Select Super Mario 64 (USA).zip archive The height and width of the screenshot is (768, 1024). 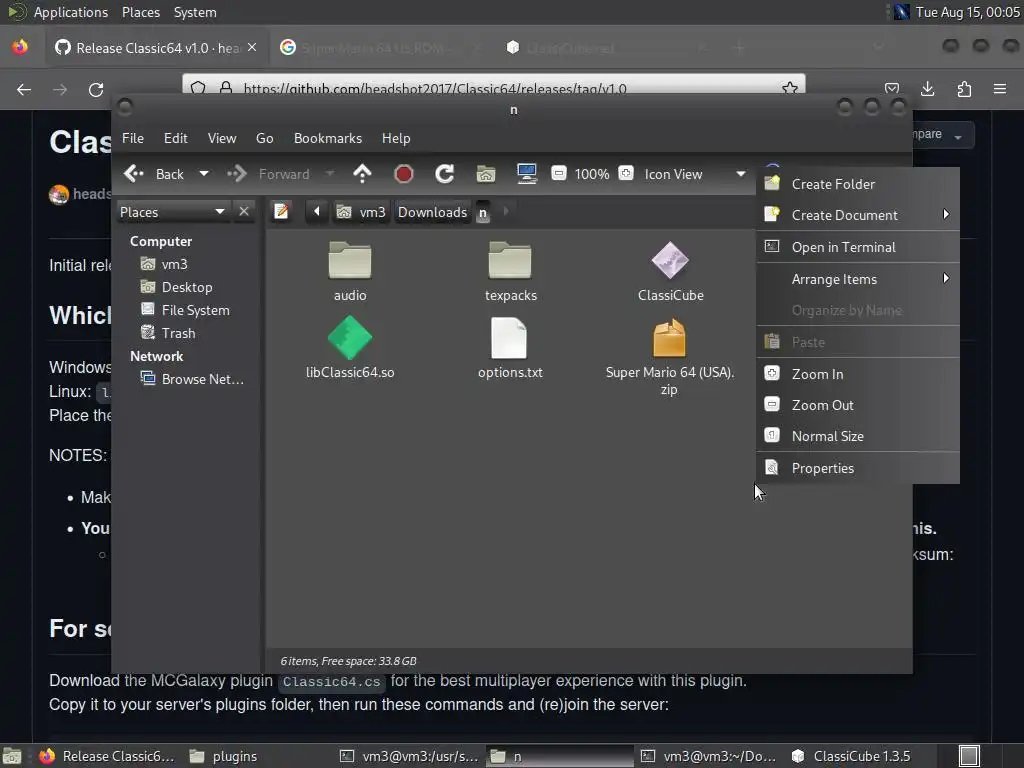tap(669, 356)
